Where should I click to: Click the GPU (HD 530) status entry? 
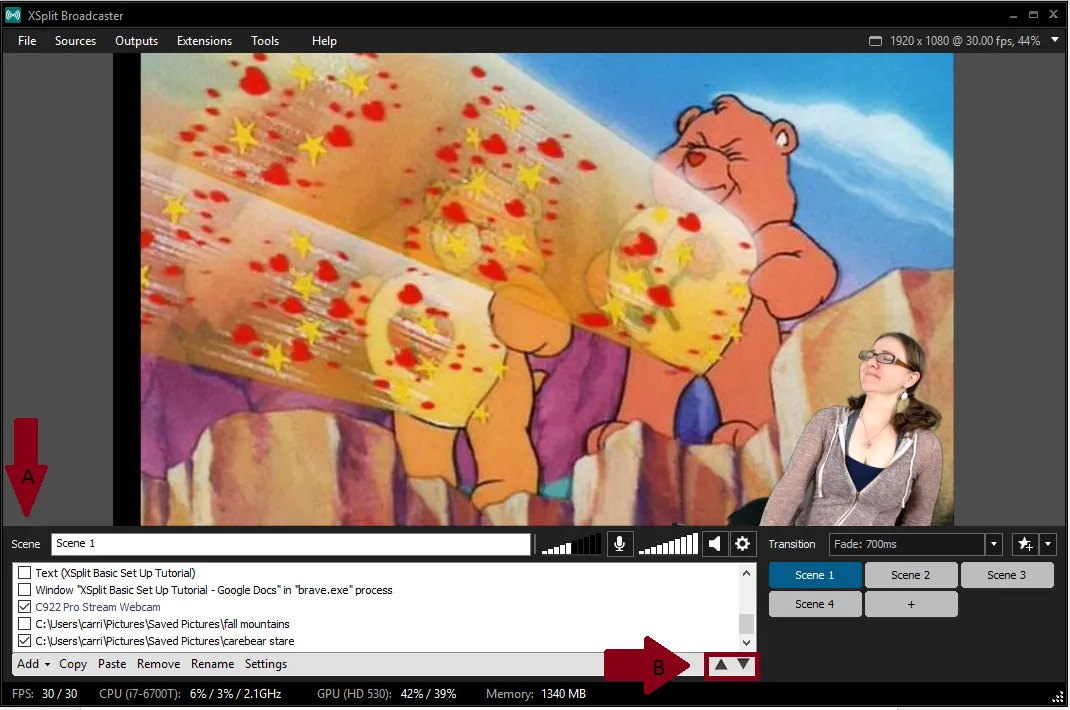386,694
